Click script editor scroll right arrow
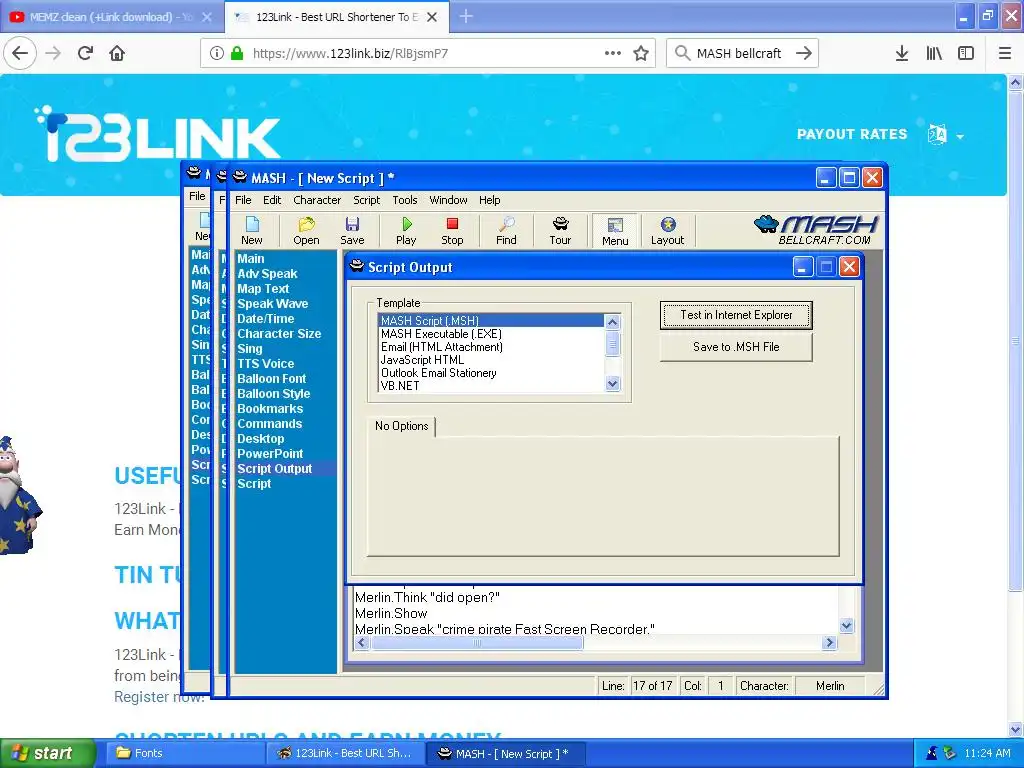 829,643
